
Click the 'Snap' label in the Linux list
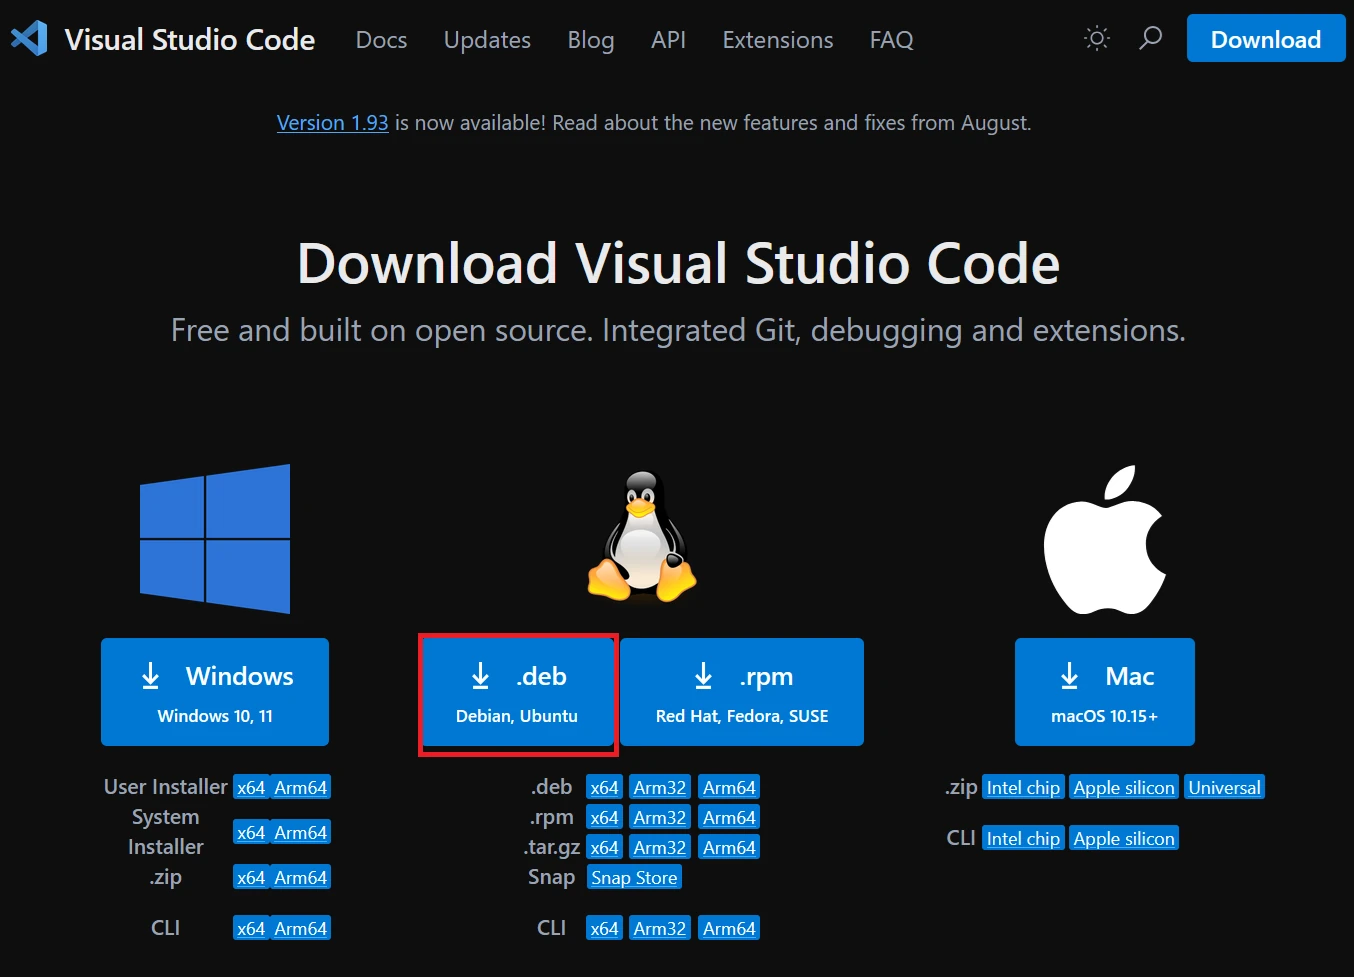(551, 878)
